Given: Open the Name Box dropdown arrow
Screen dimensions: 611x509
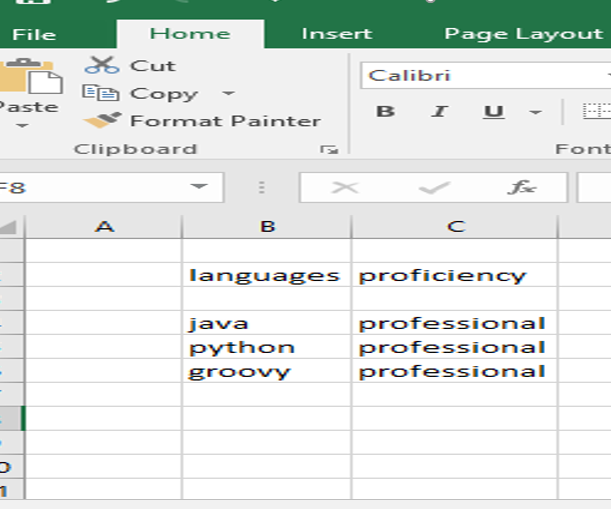Looking at the screenshot, I should click(x=199, y=186).
